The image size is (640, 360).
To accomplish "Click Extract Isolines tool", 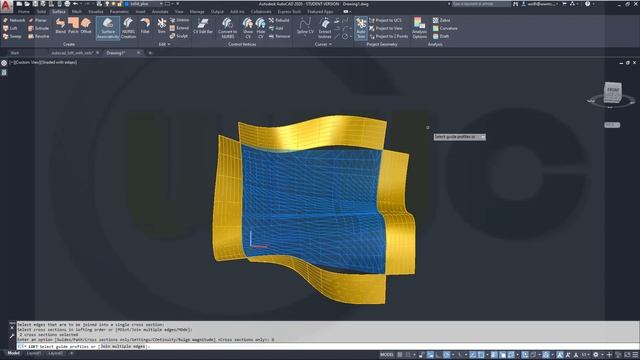I will [325, 28].
